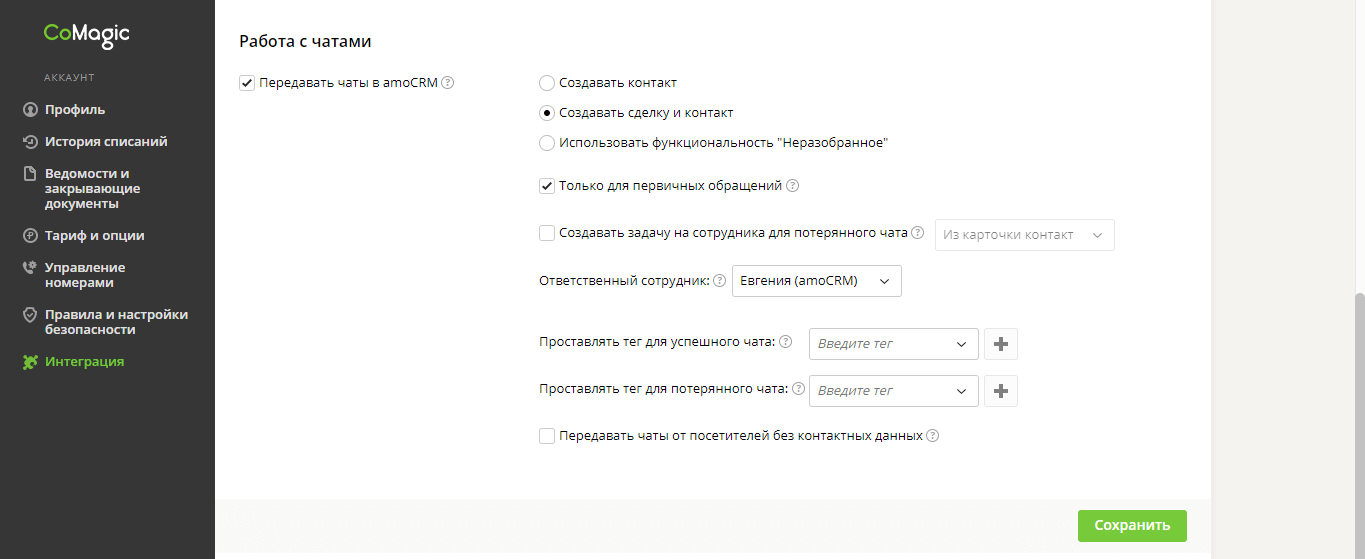Check 'Передавать чаты от посетителей без контактных данных'
Screen dimensions: 1365x559
click(547, 436)
